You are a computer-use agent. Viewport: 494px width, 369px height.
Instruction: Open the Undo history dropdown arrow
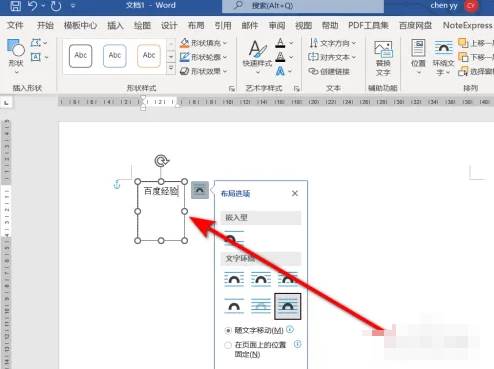tap(44, 6)
